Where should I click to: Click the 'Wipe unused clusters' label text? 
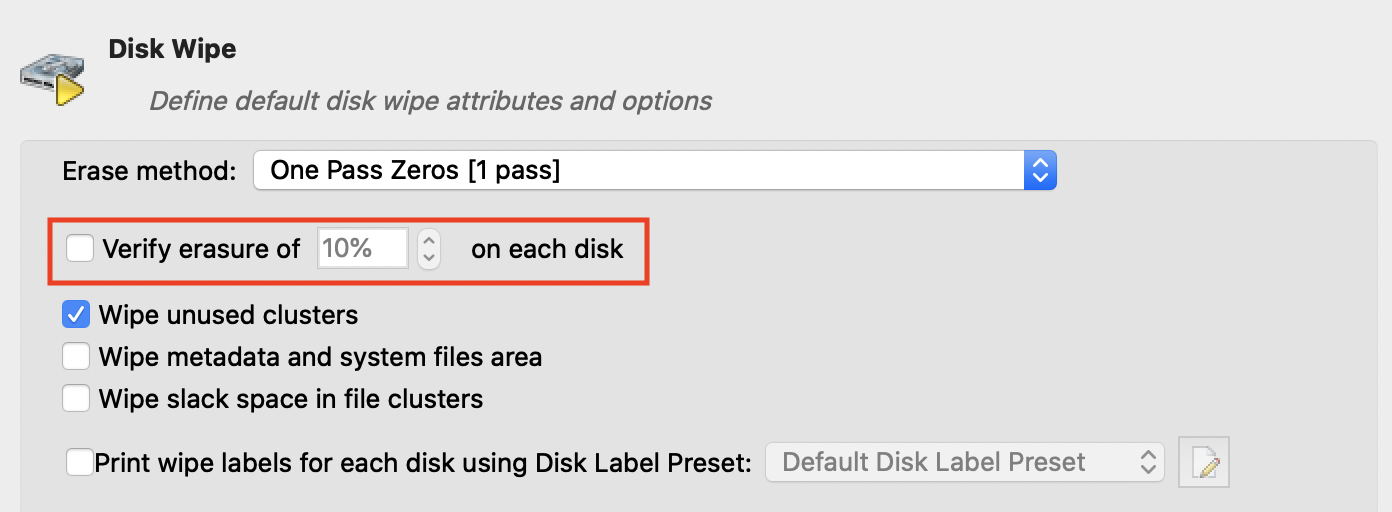tap(228, 315)
